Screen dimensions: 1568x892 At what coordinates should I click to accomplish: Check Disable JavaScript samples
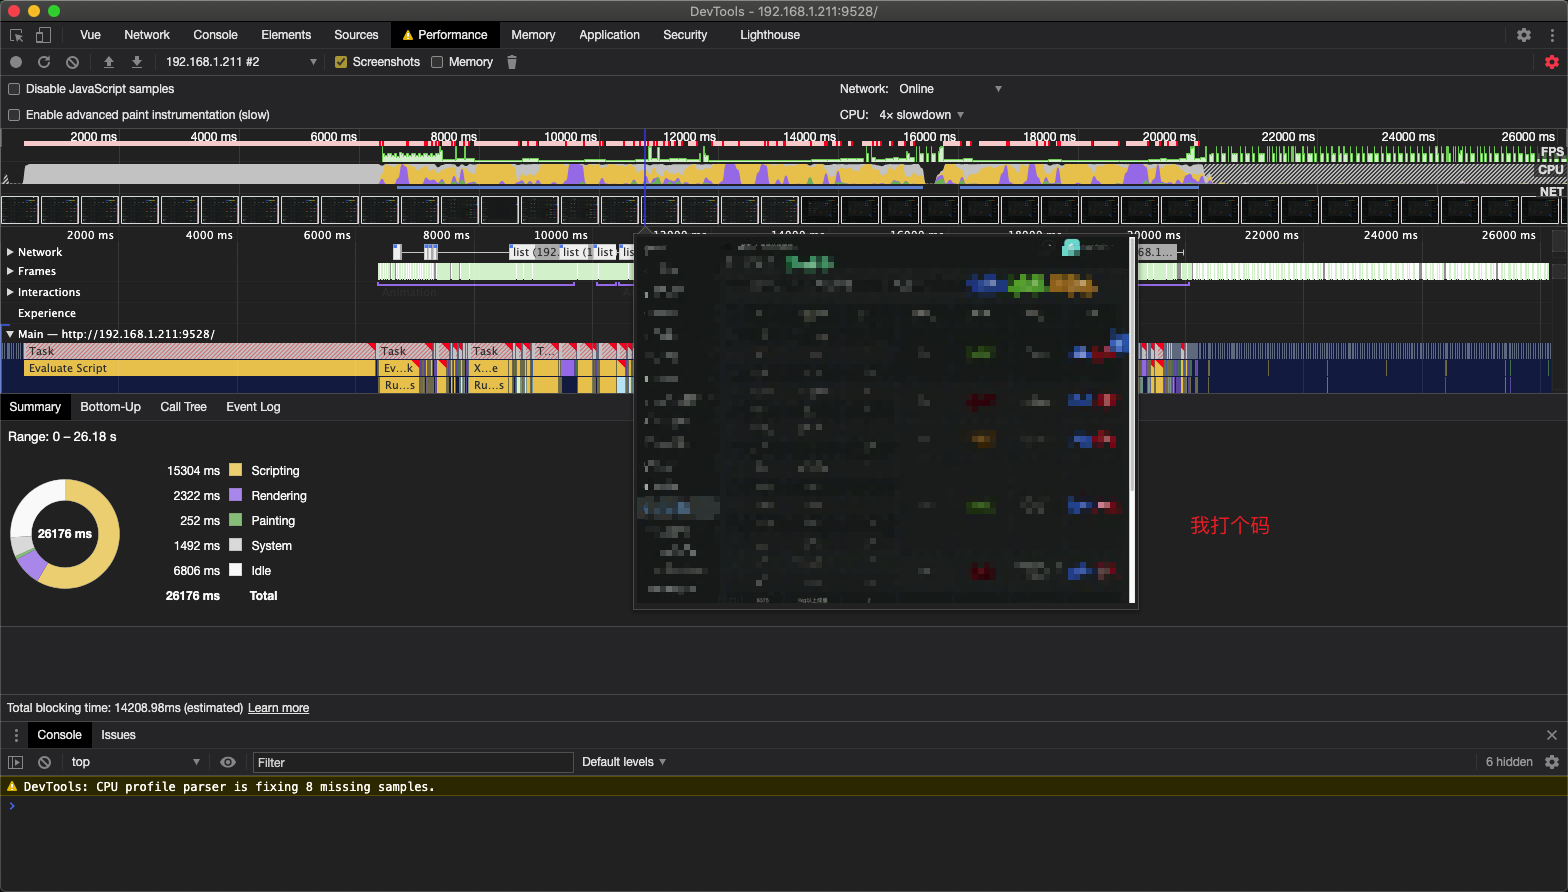coord(14,89)
